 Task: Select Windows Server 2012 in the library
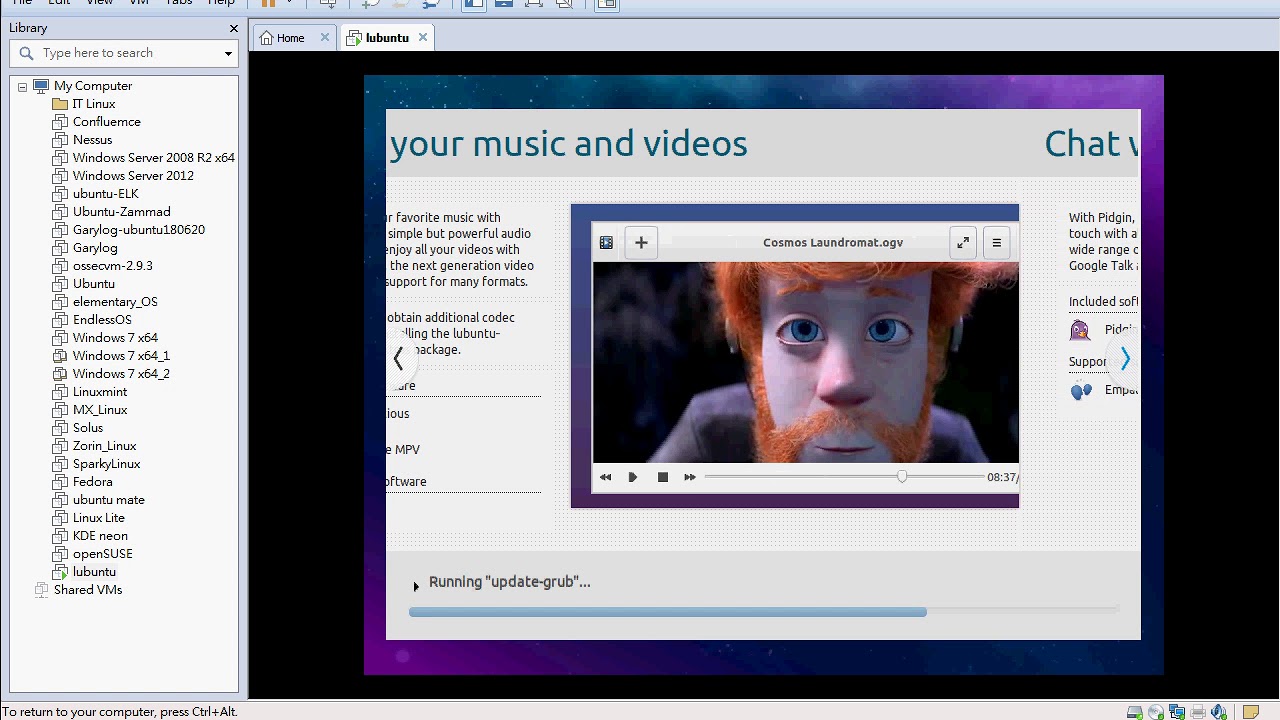[x=133, y=176]
